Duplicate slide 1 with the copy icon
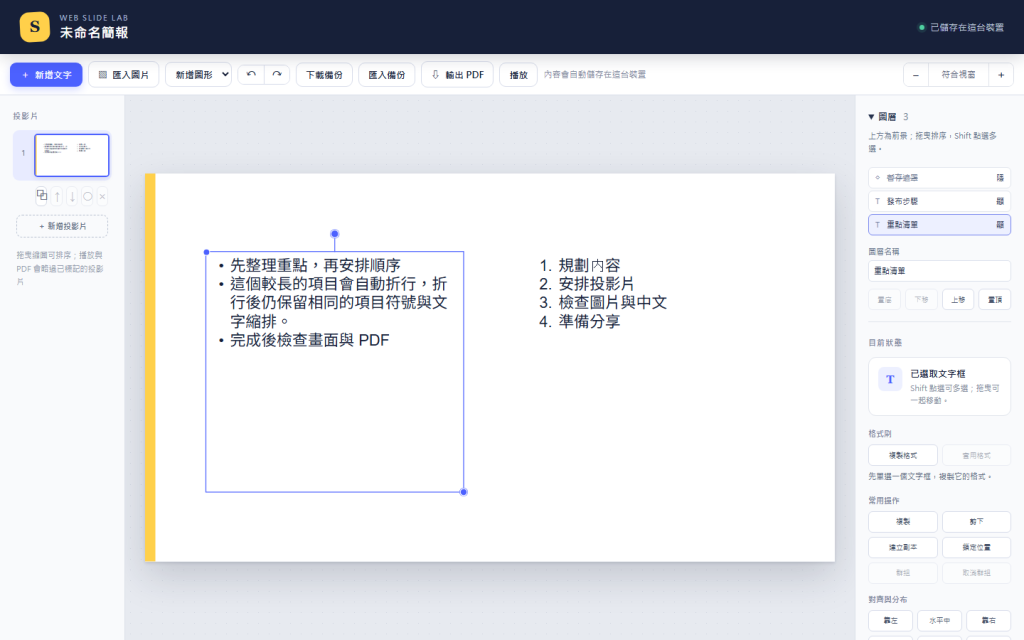Image resolution: width=1024 pixels, height=640 pixels. pos(42,195)
